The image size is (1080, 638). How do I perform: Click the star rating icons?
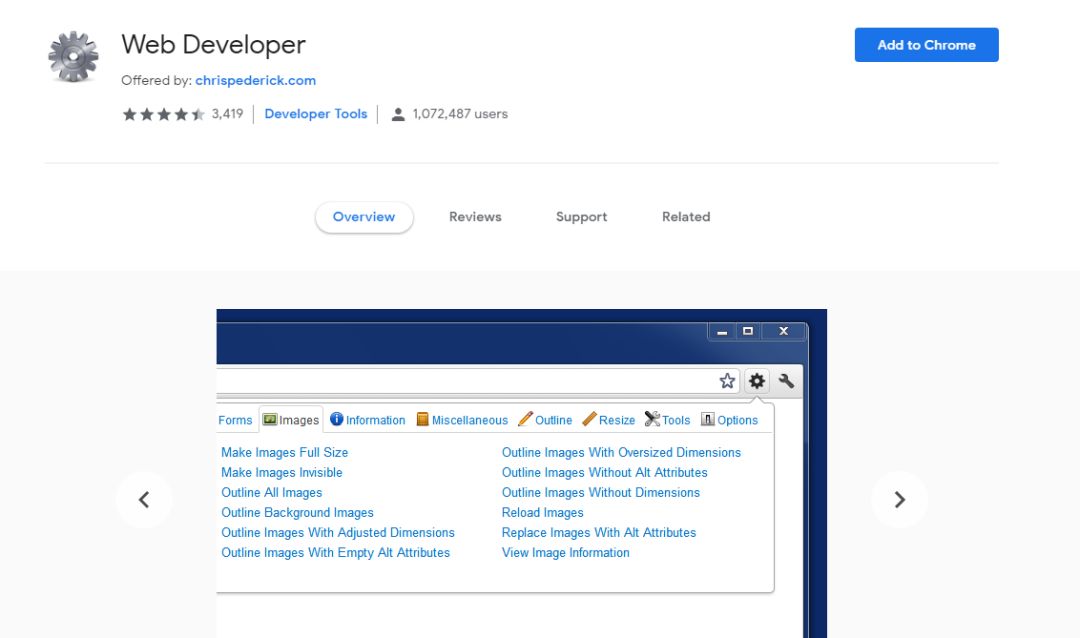pos(163,114)
